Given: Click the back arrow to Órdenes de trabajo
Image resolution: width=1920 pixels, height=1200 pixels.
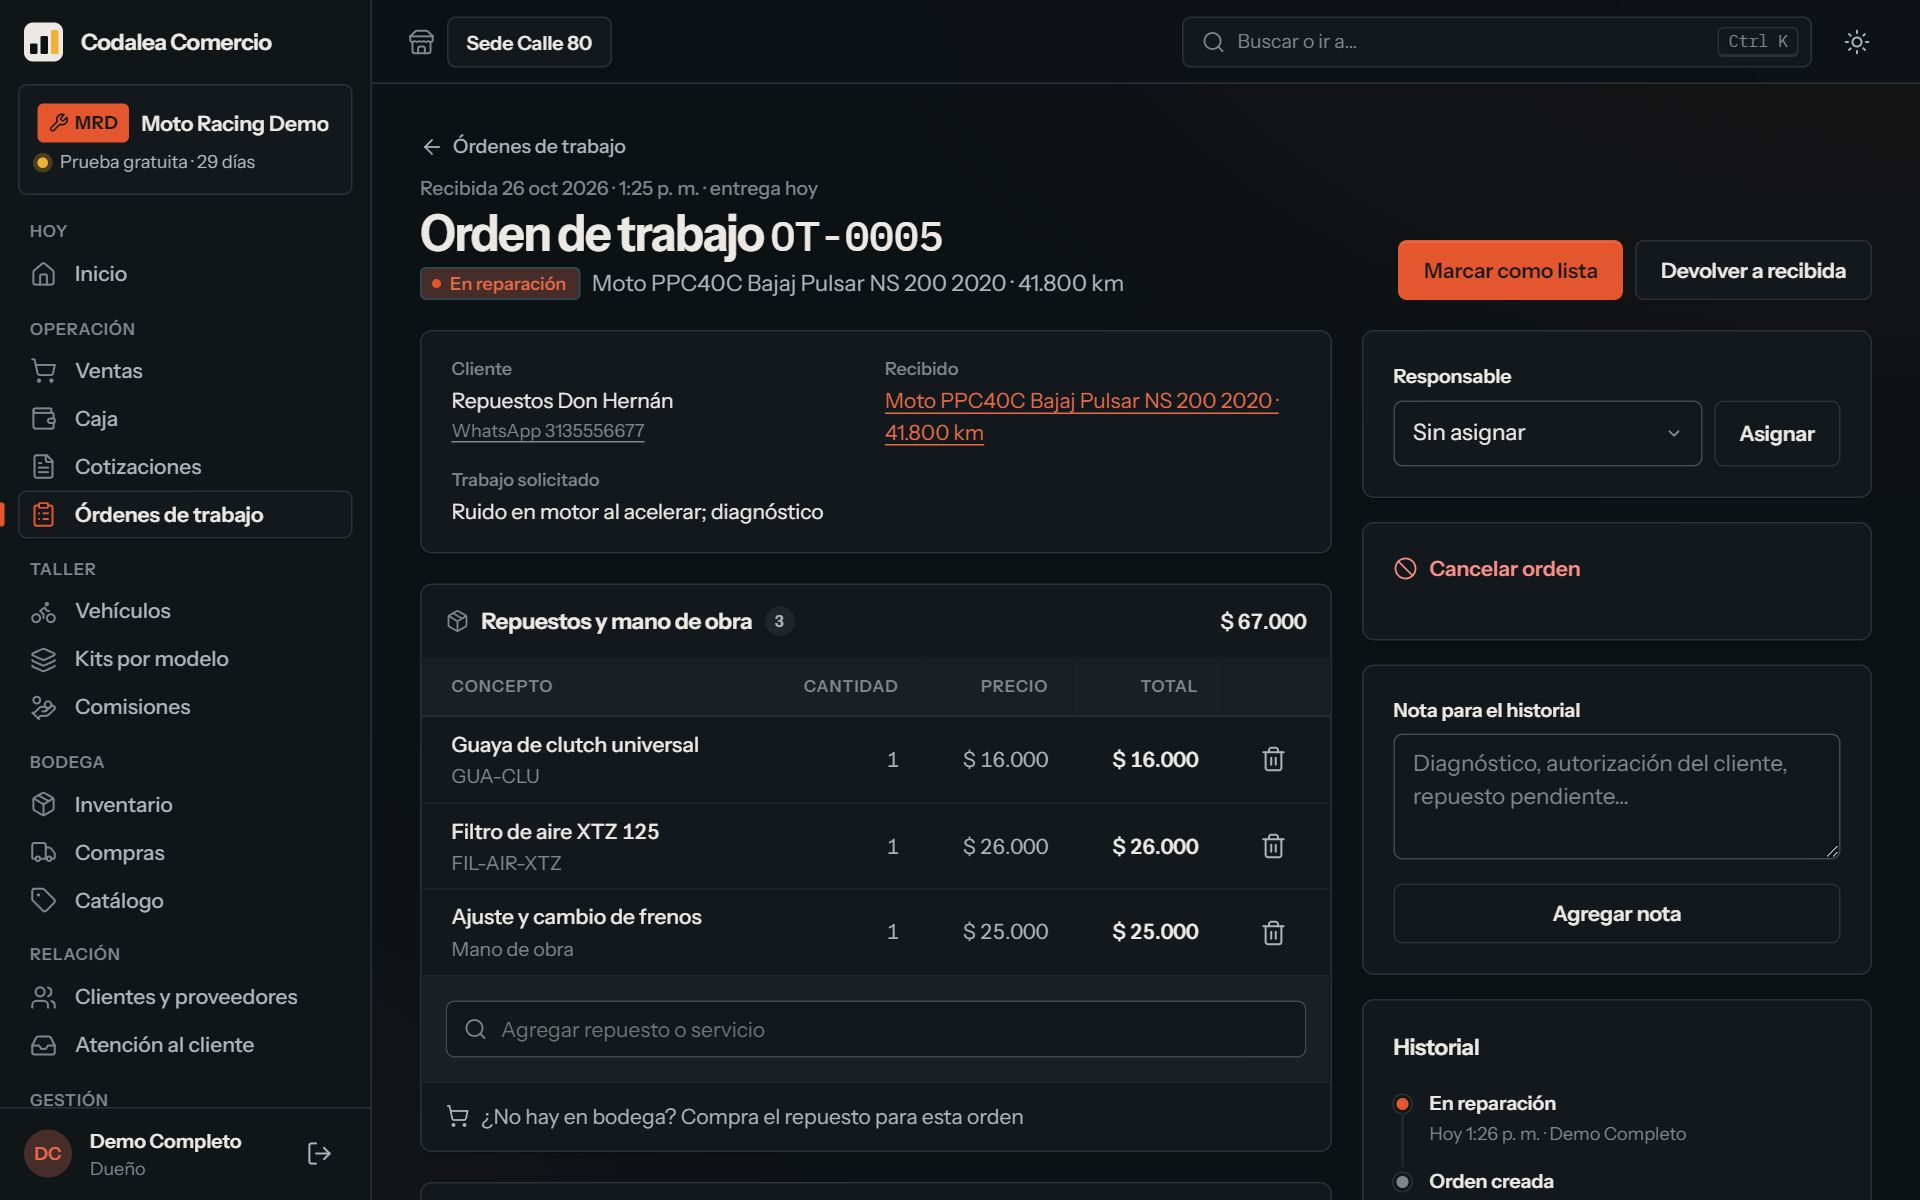Looking at the screenshot, I should [x=431, y=147].
